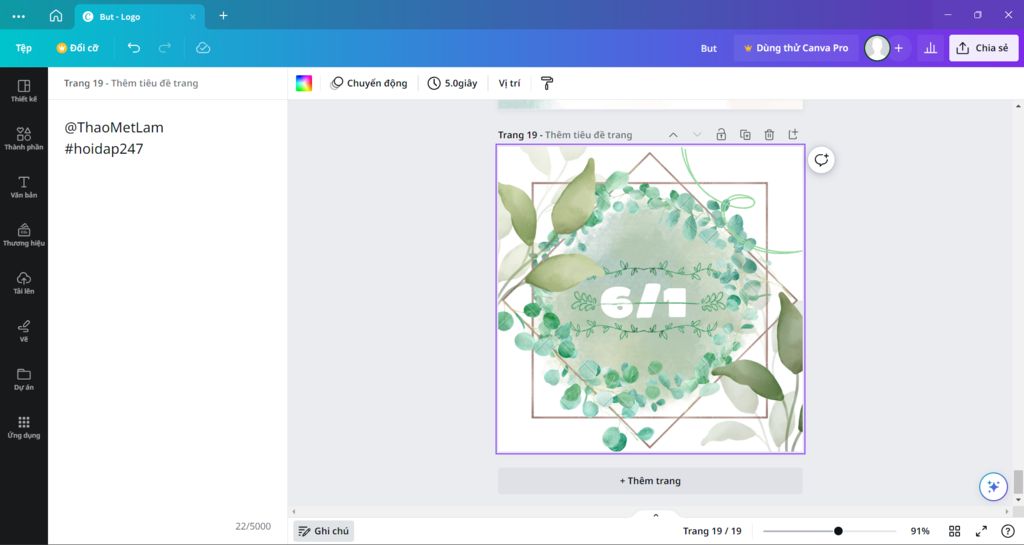Duplicate page 19
The image size is (1024, 545).
pyautogui.click(x=745, y=135)
